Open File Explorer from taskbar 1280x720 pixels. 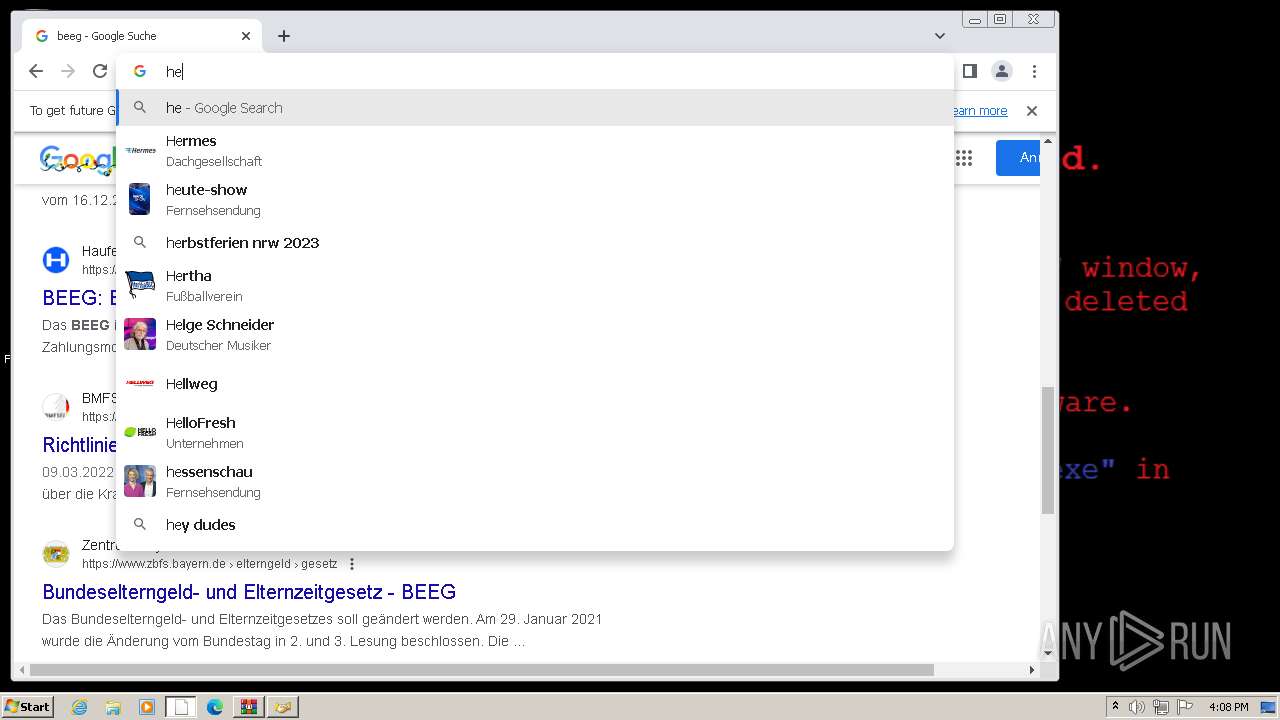113,707
